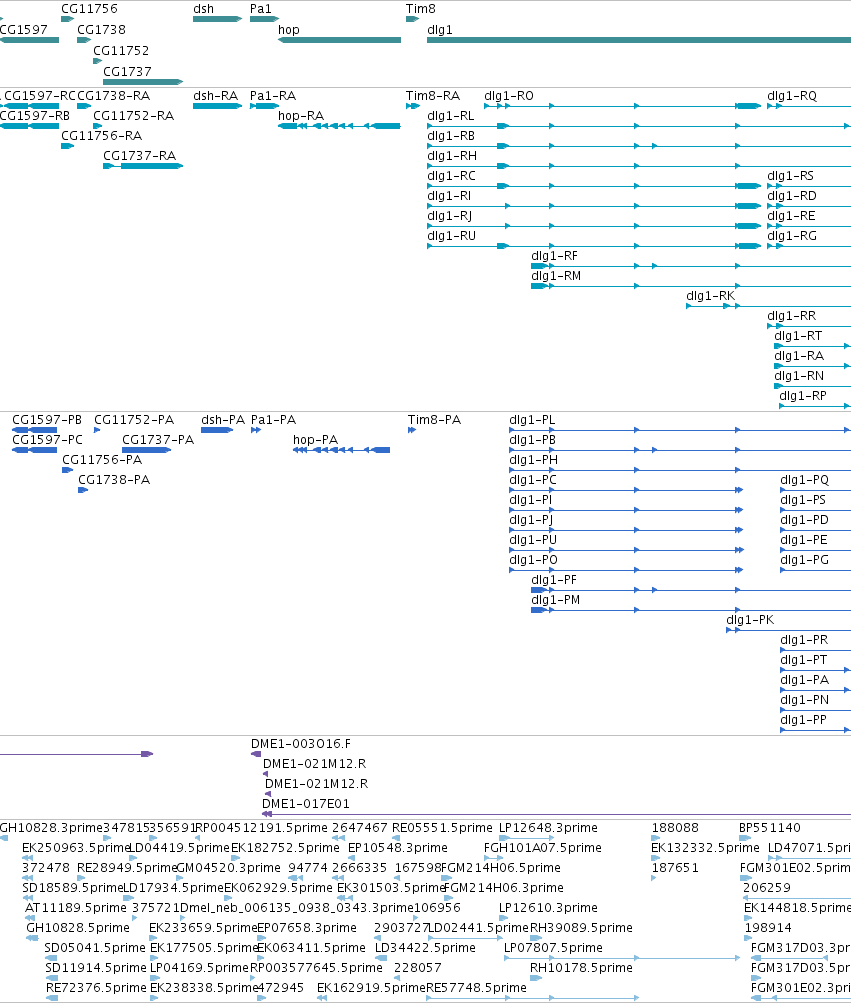Click the CG1597-PC protein label
Image resolution: width=851 pixels, height=1003 pixels.
pos(47,440)
